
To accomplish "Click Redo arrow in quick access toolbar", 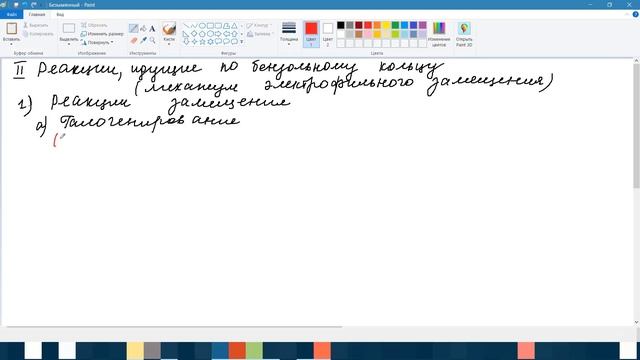I will [34, 5].
